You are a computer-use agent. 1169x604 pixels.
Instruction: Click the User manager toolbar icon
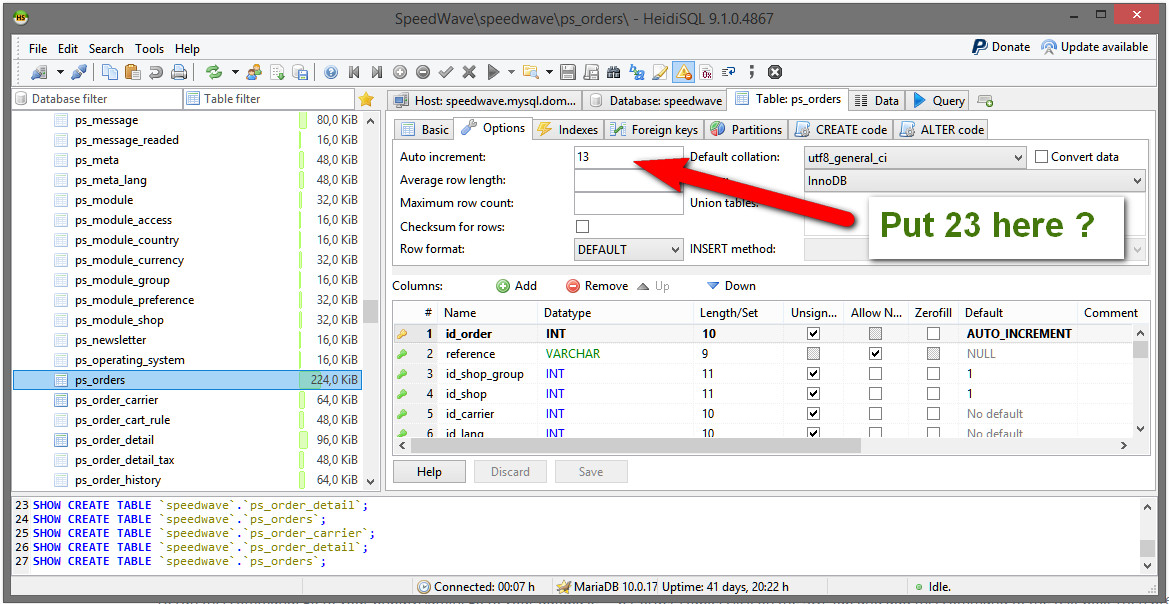pyautogui.click(x=254, y=72)
